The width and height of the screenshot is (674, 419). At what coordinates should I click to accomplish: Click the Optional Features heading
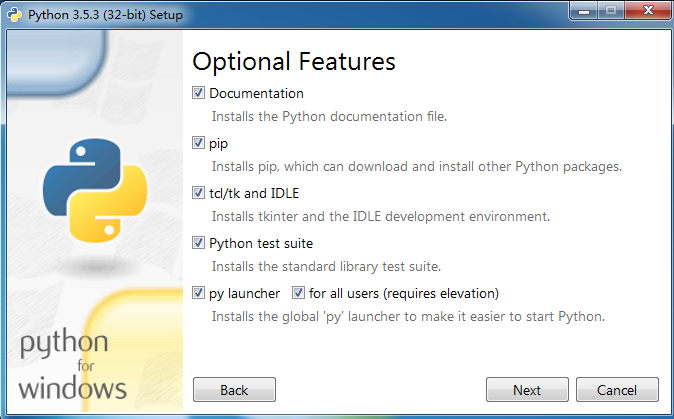[x=294, y=61]
